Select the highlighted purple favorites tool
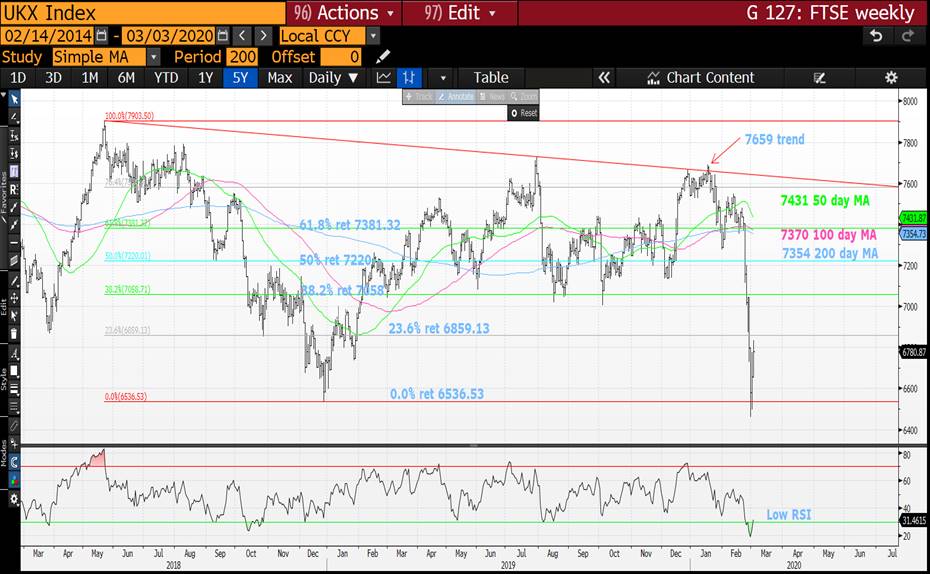 14,171
